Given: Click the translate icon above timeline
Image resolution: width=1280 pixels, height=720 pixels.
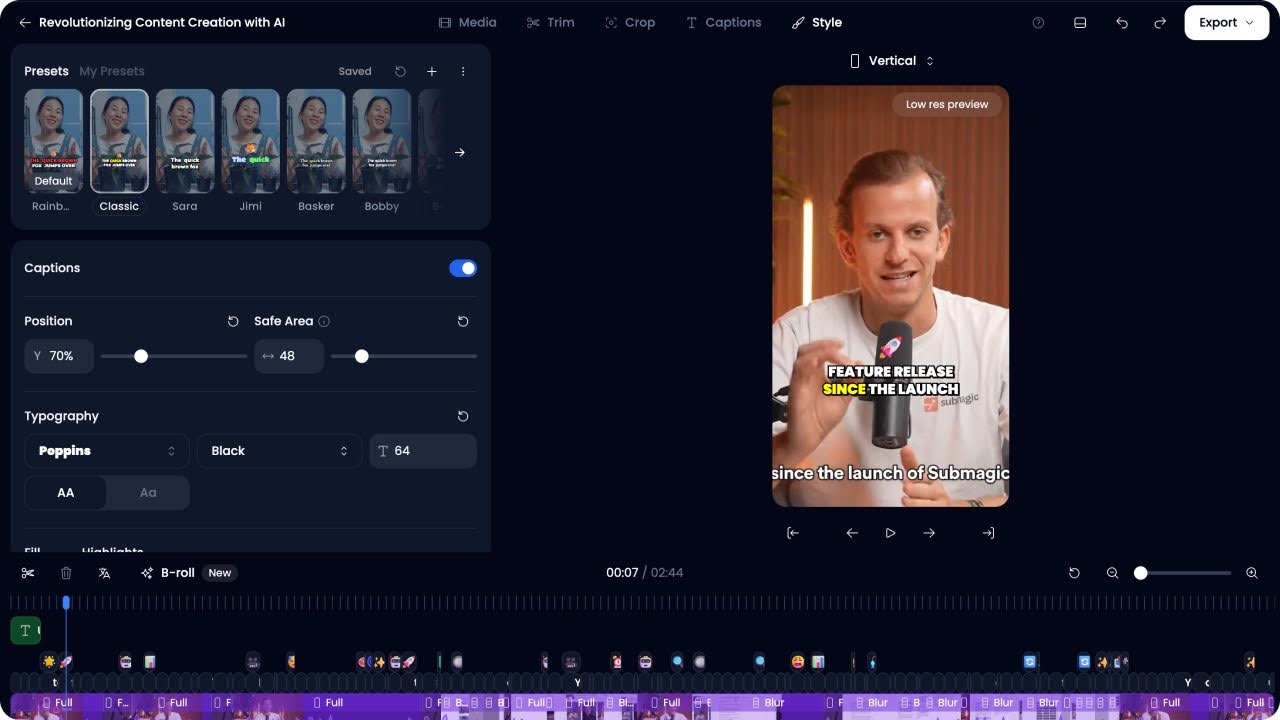Looking at the screenshot, I should (104, 573).
